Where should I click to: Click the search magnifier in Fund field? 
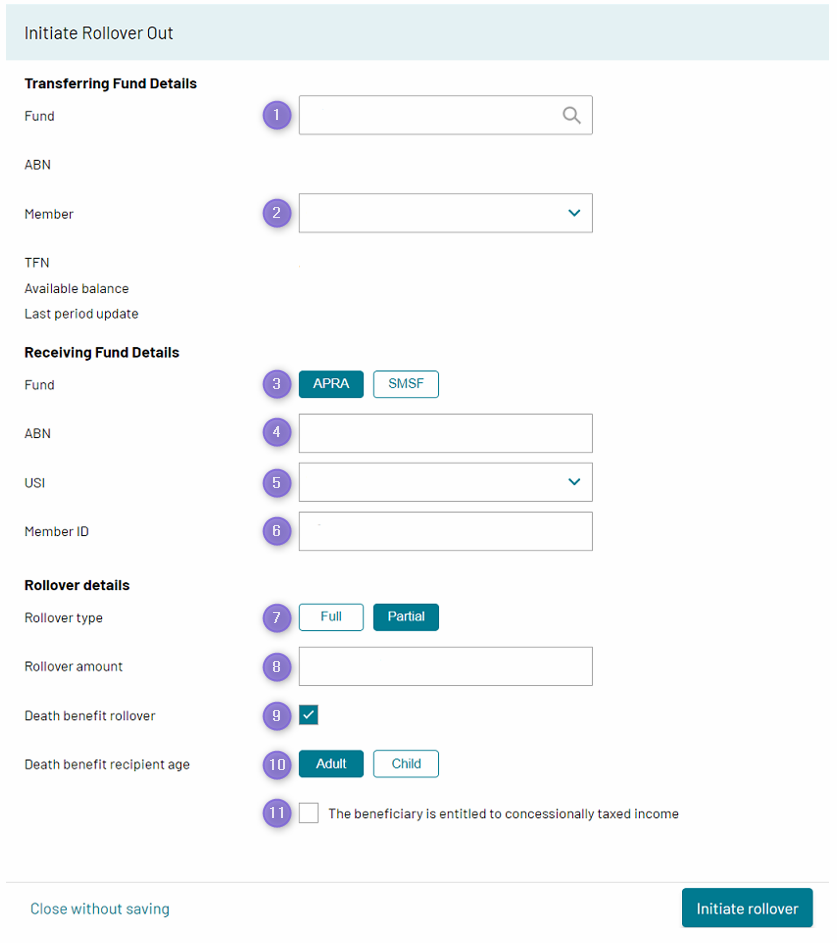pyautogui.click(x=571, y=115)
